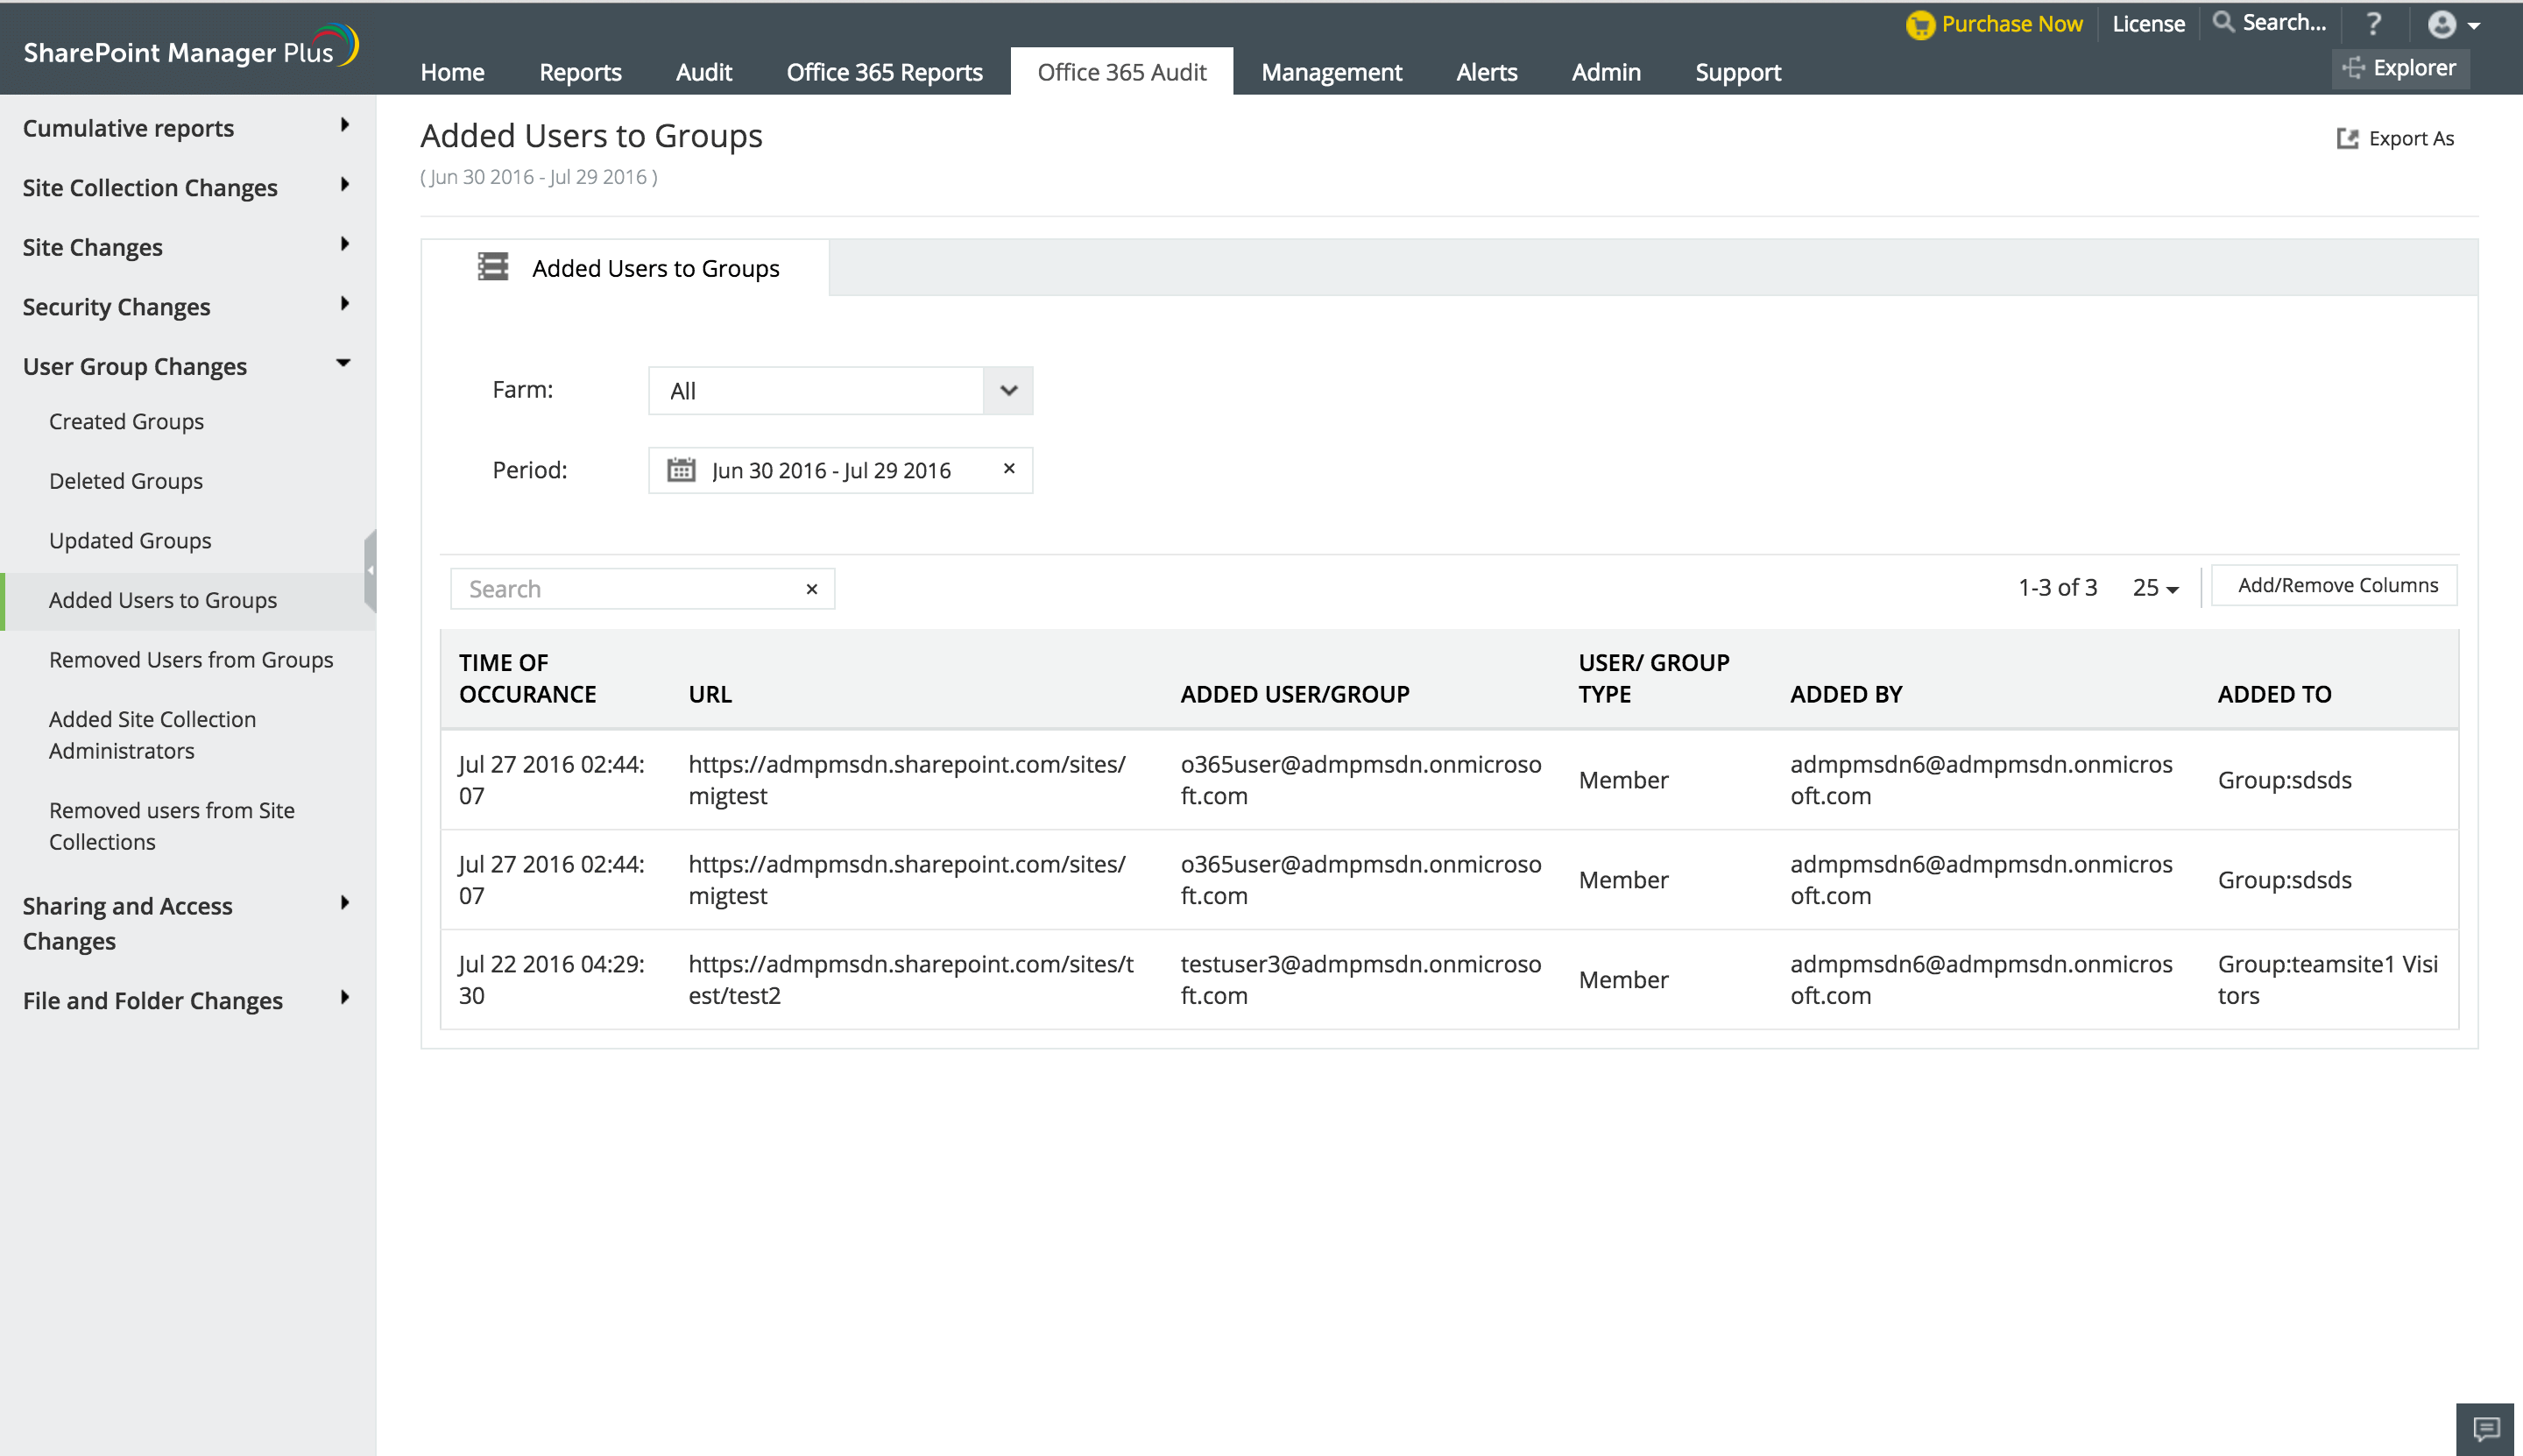Click the Export As icon
This screenshot has width=2523, height=1456.
[2347, 138]
